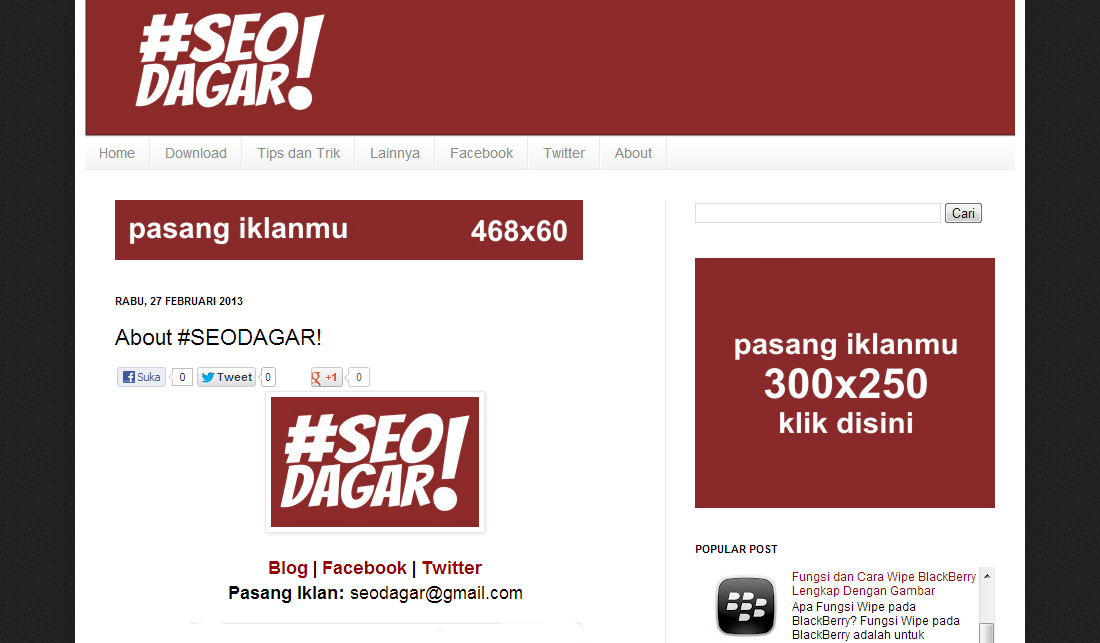Click the Facebook Suka like button

pyautogui.click(x=142, y=377)
